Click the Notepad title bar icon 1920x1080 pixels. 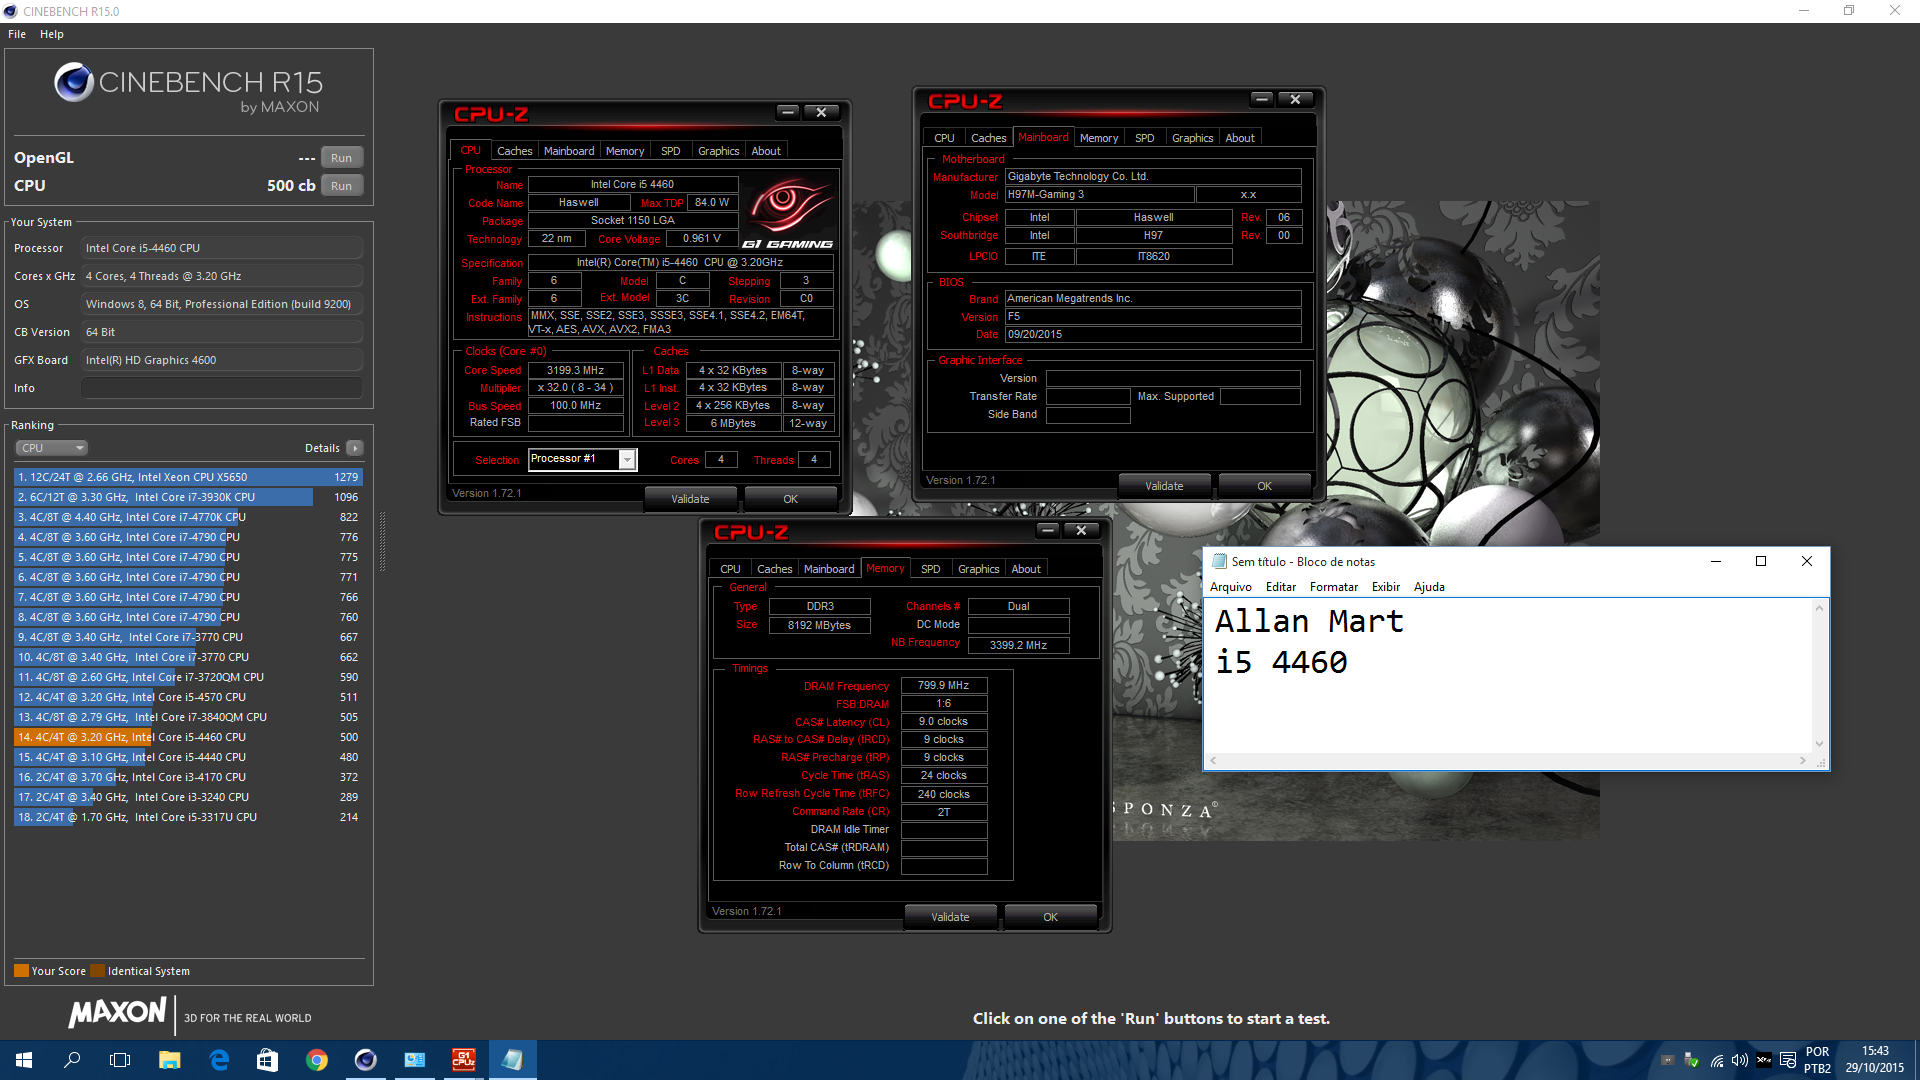click(1219, 561)
